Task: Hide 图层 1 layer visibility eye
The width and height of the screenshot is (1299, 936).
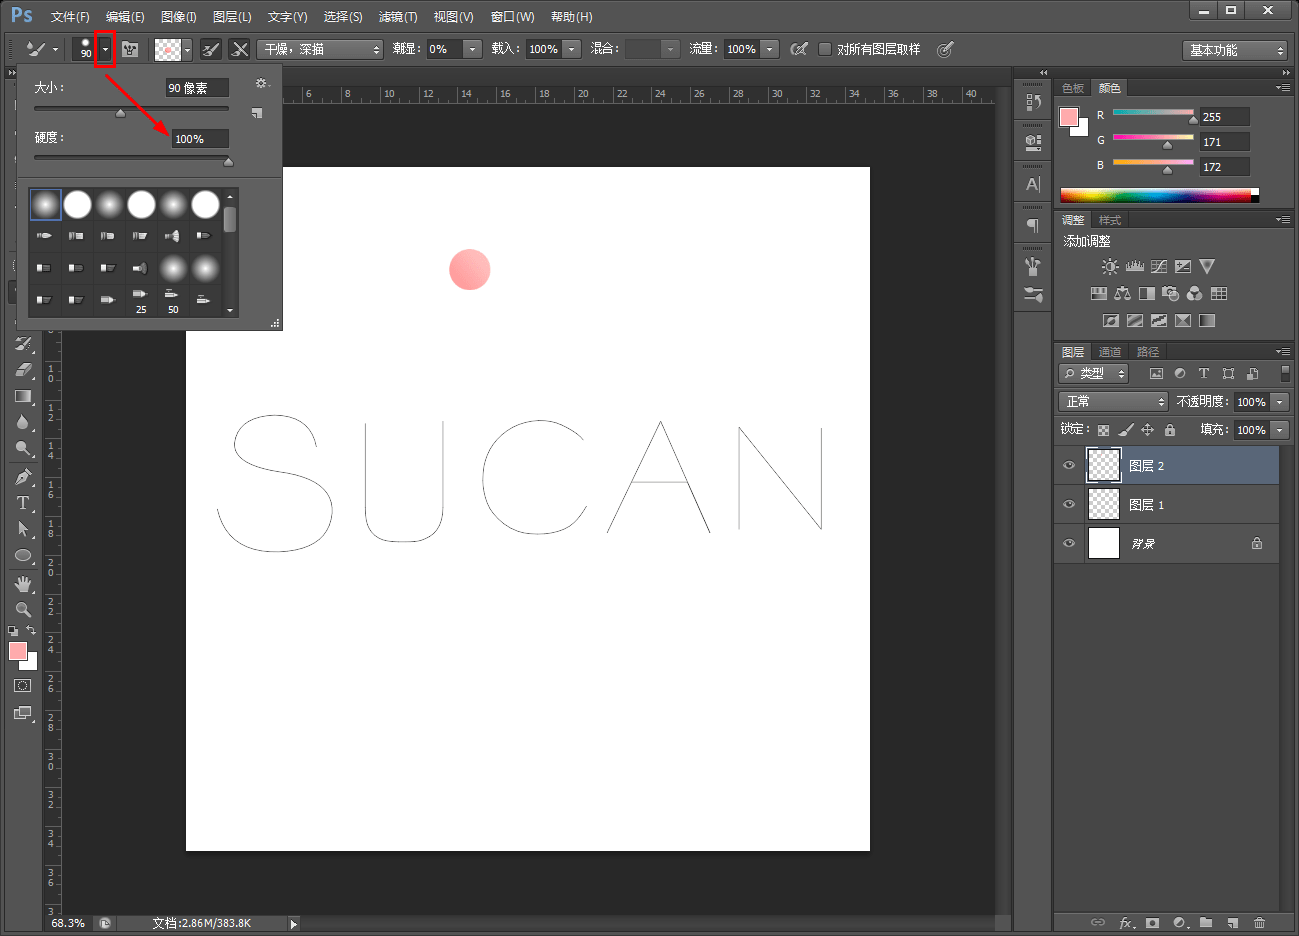Action: (1069, 505)
